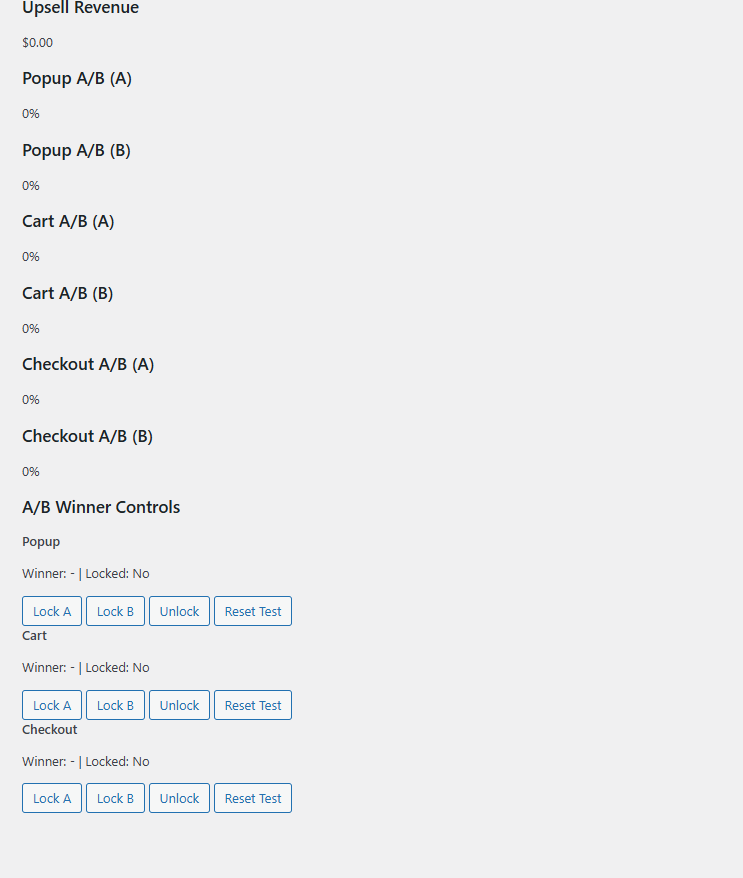Lock variant A for Checkout test

[52, 798]
